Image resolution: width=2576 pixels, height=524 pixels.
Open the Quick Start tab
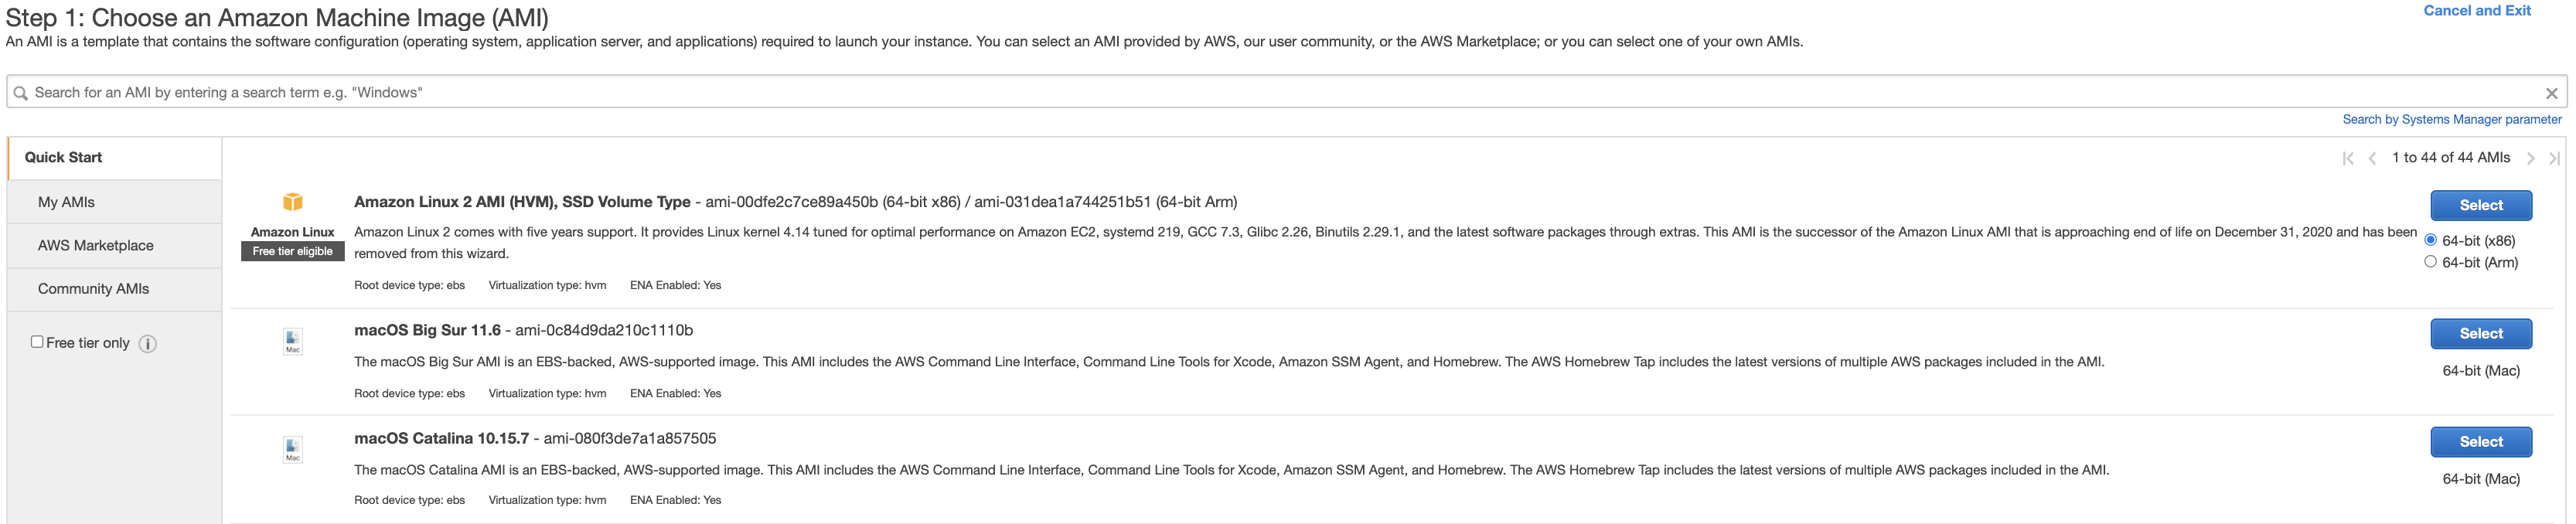click(64, 158)
